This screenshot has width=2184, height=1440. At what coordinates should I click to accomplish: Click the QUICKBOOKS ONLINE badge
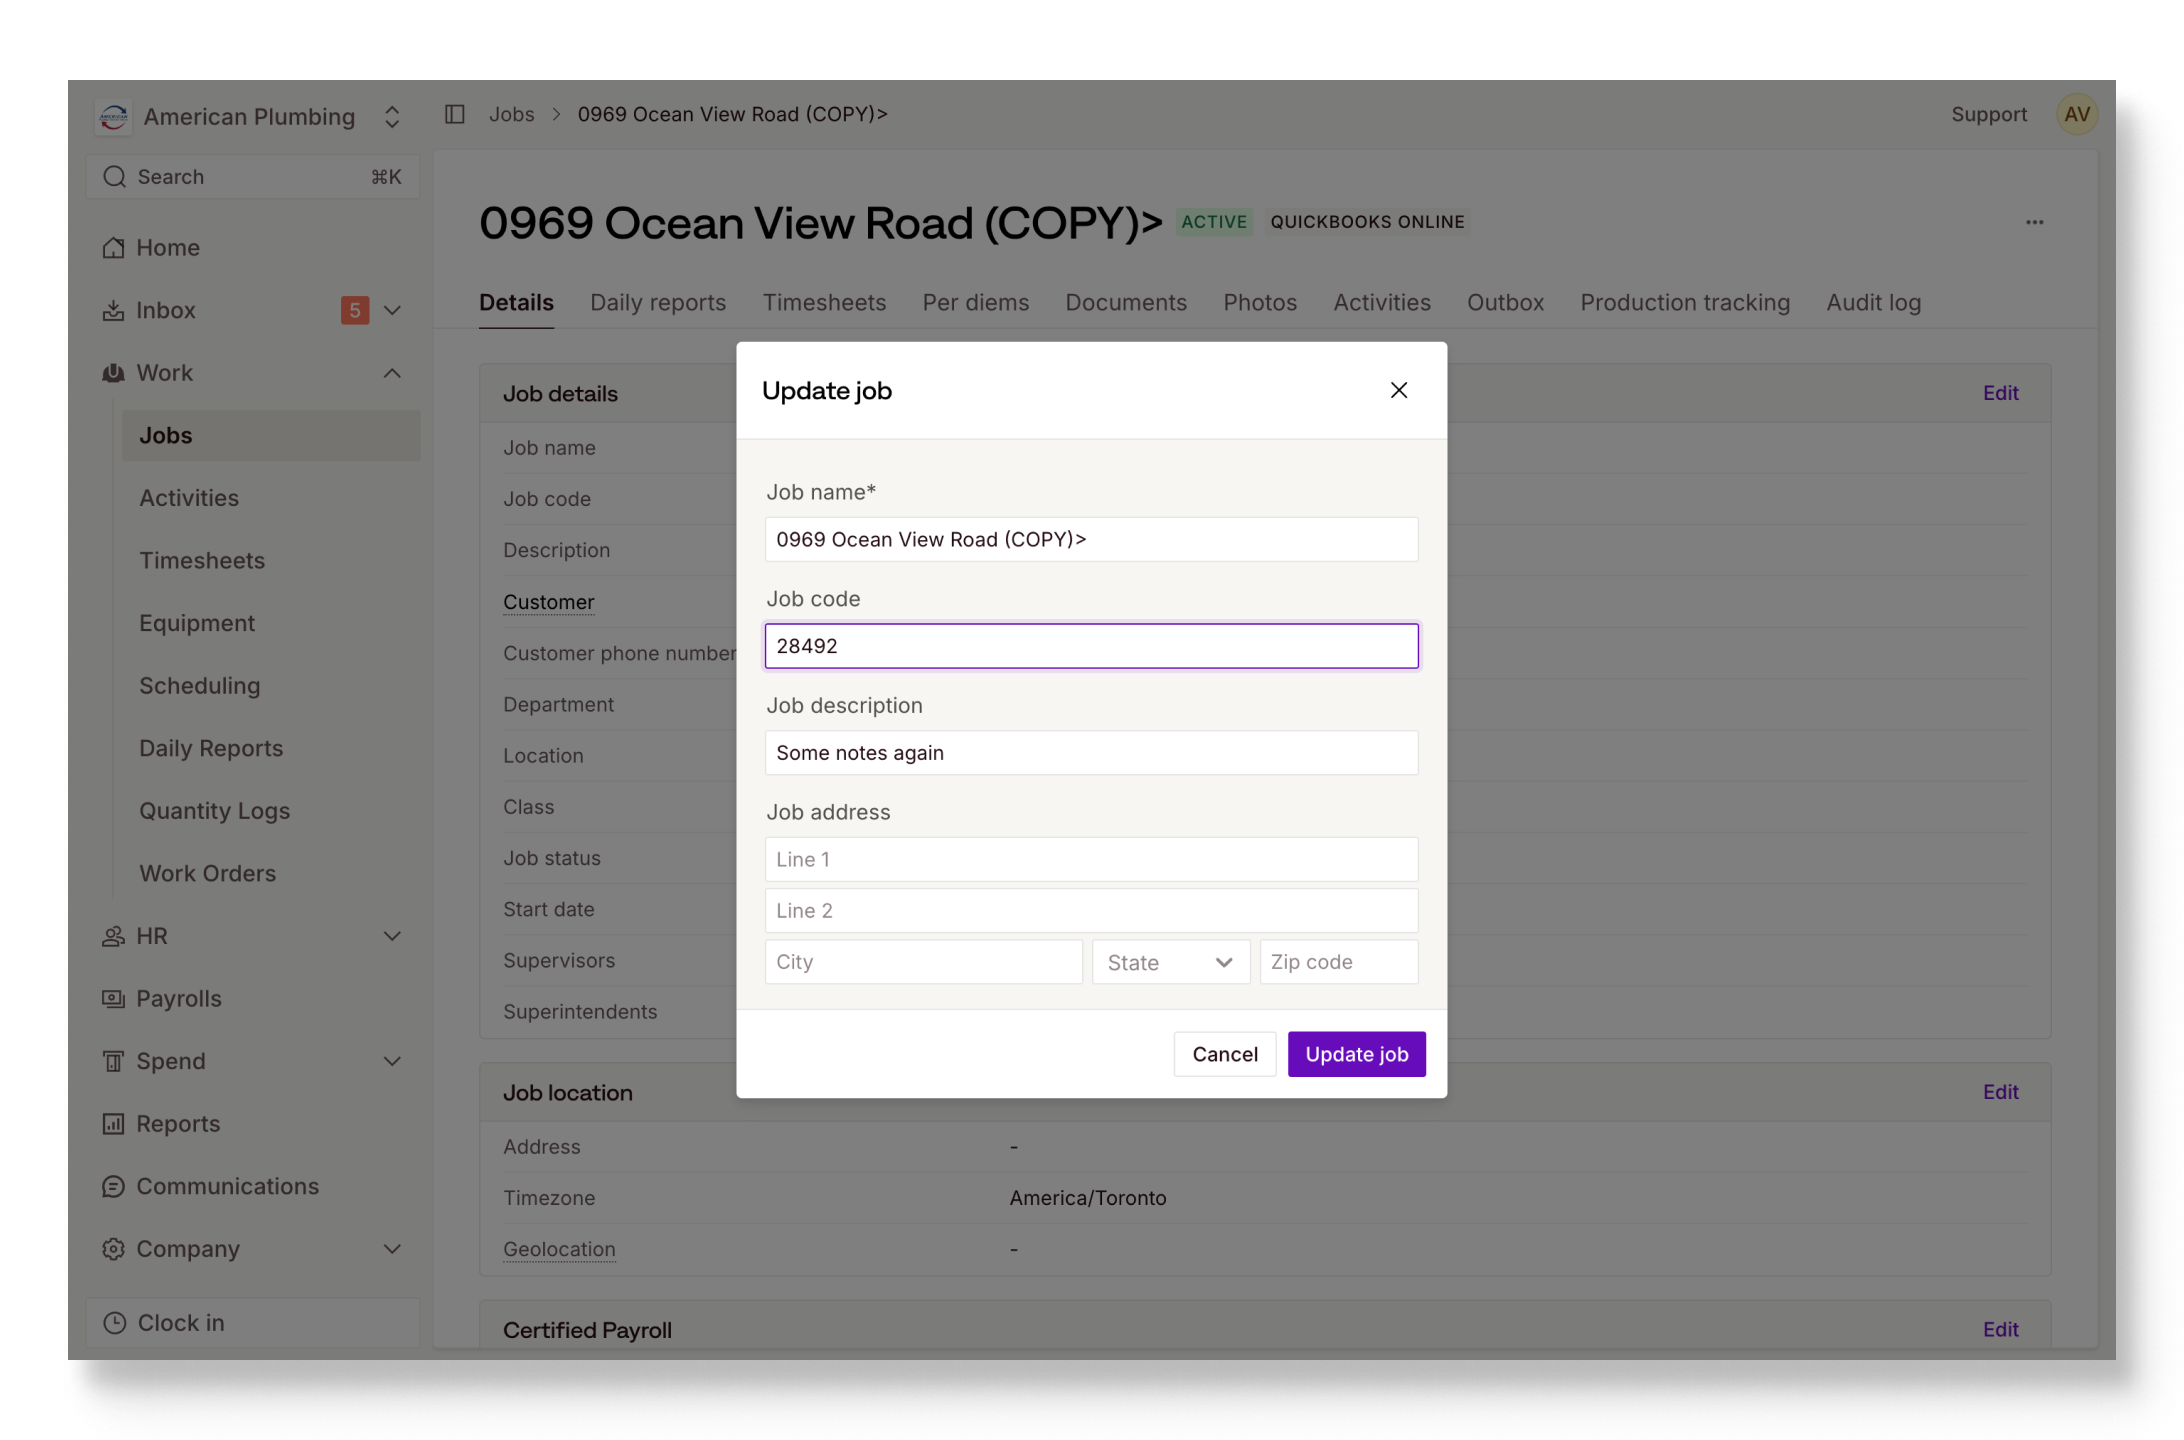tap(1367, 222)
